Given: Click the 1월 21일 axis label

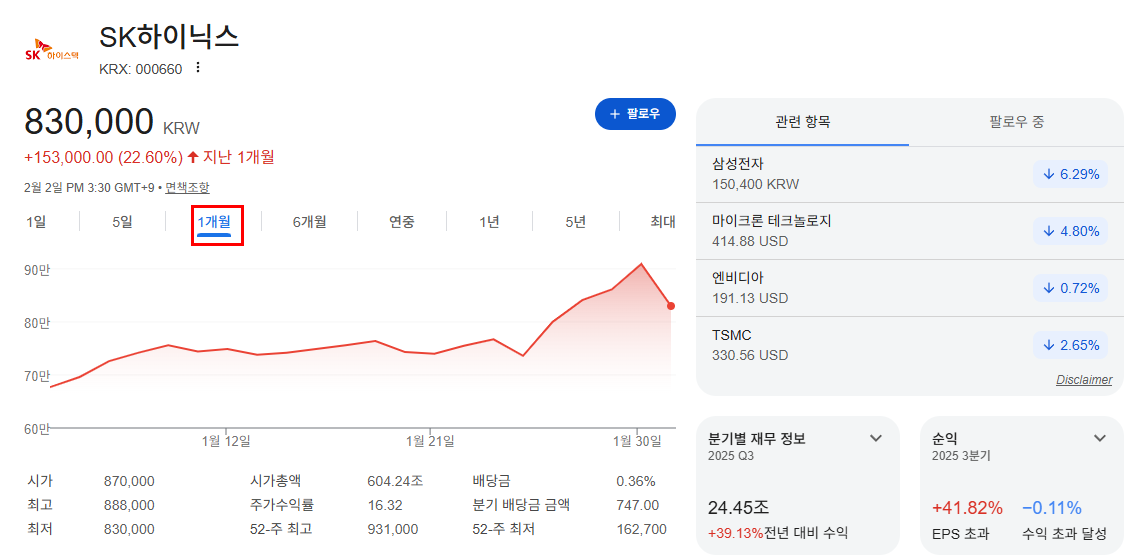Looking at the screenshot, I should (x=430, y=440).
